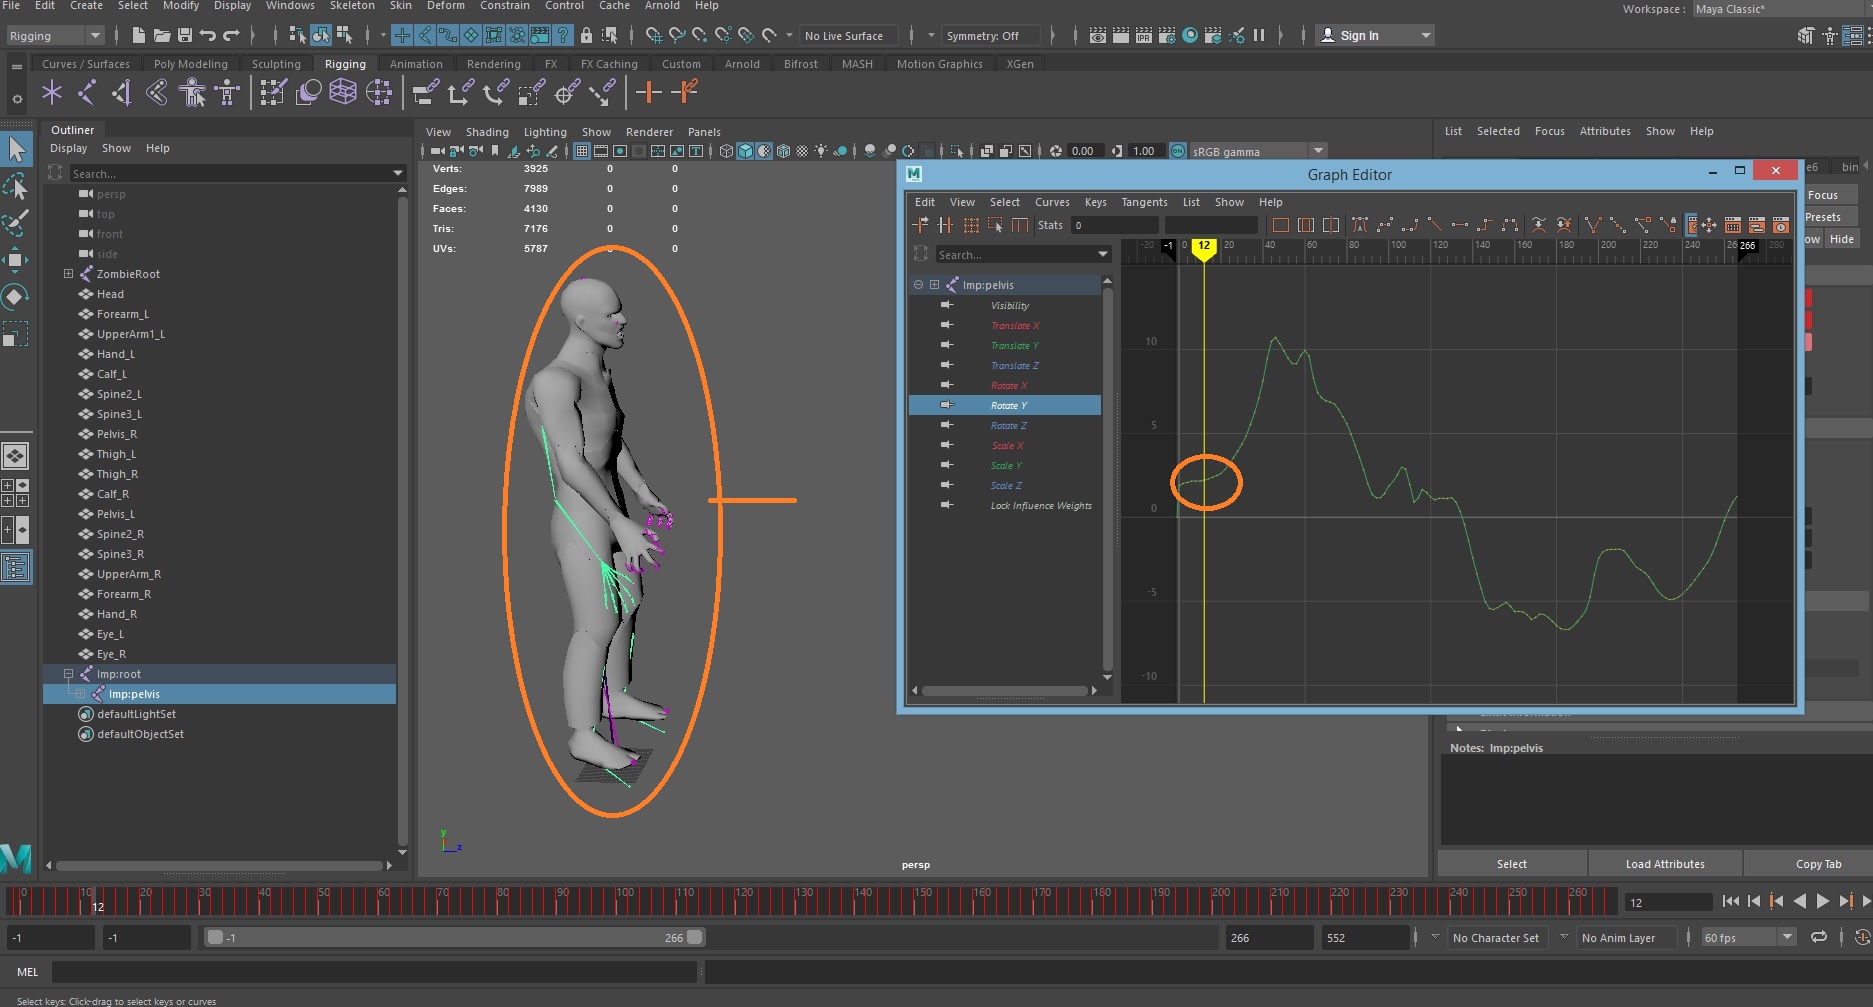
Task: Open the Curves menu in Graph Editor
Action: click(x=1052, y=202)
